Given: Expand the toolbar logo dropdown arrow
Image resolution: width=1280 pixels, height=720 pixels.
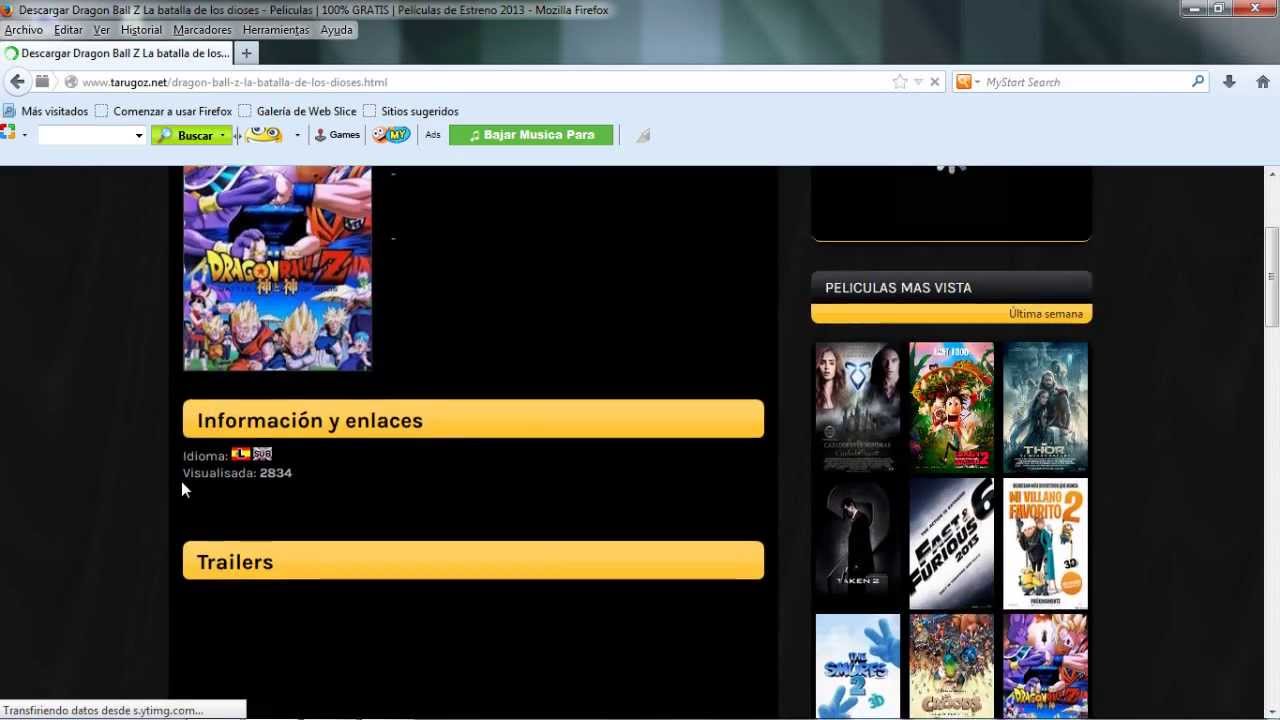Looking at the screenshot, I should click(25, 135).
